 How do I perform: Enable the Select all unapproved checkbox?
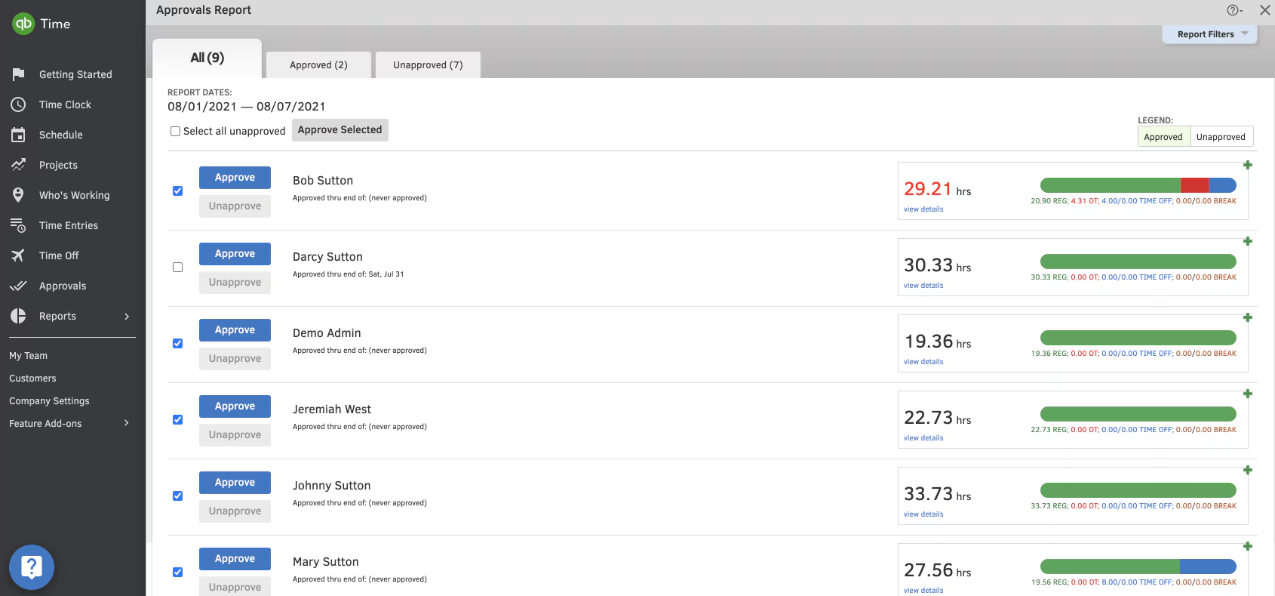coord(175,130)
